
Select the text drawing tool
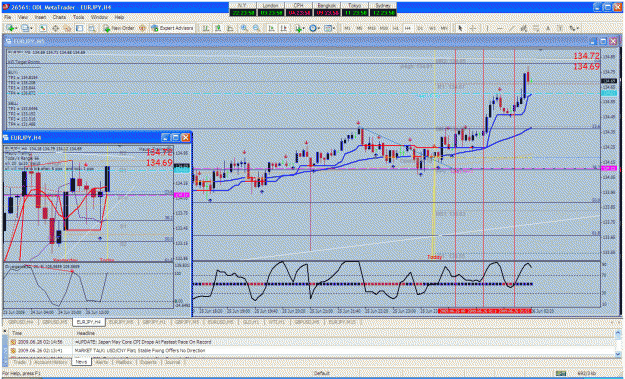coord(548,28)
